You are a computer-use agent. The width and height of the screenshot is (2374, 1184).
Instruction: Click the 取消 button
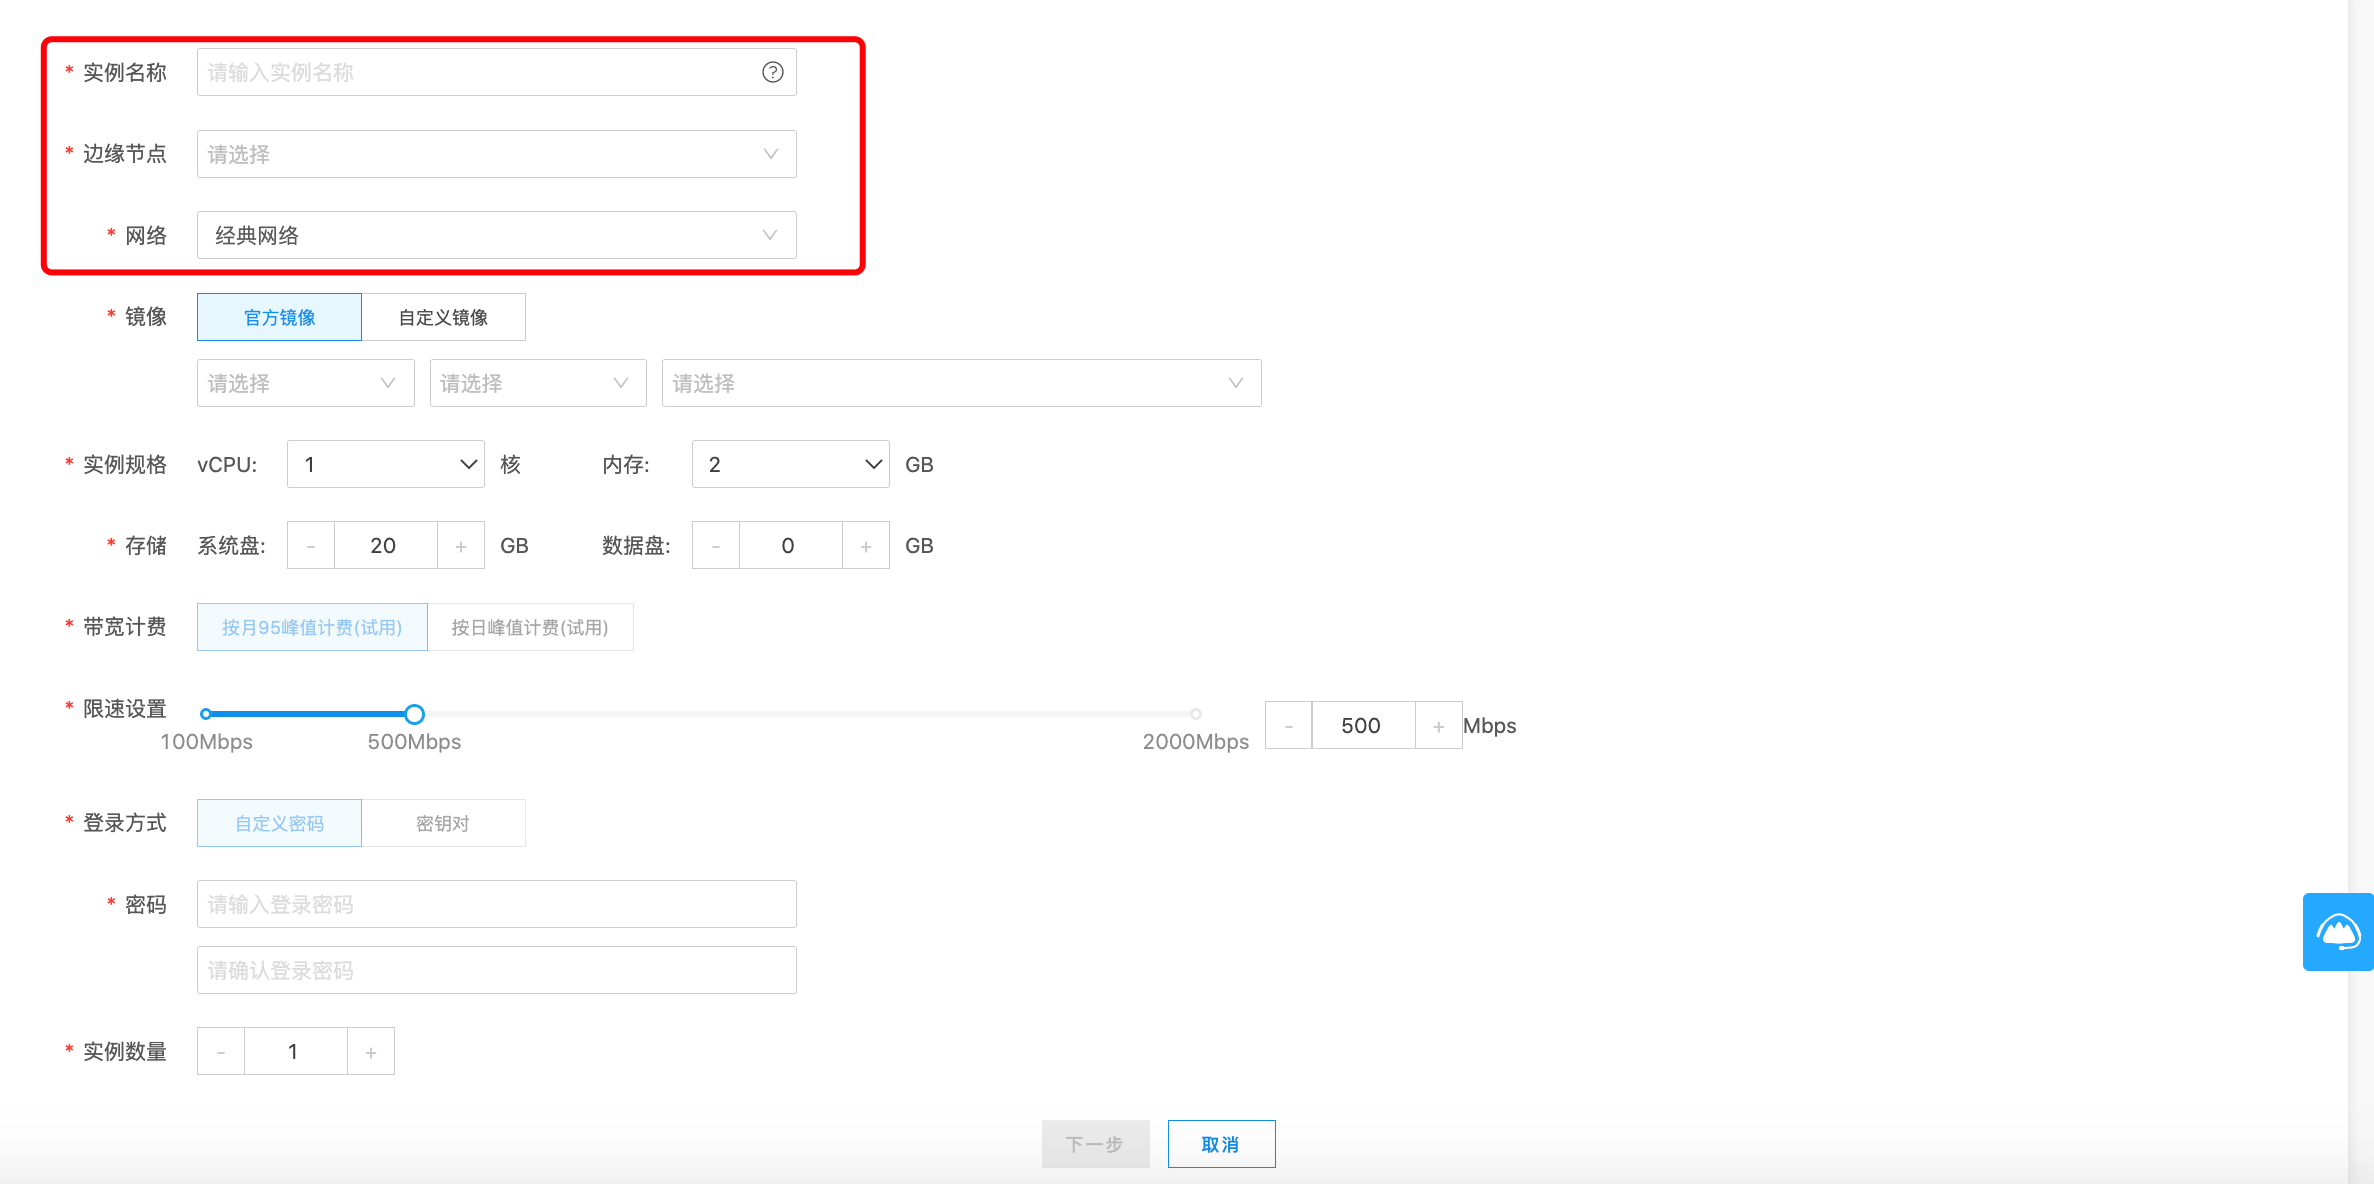coord(1220,1144)
